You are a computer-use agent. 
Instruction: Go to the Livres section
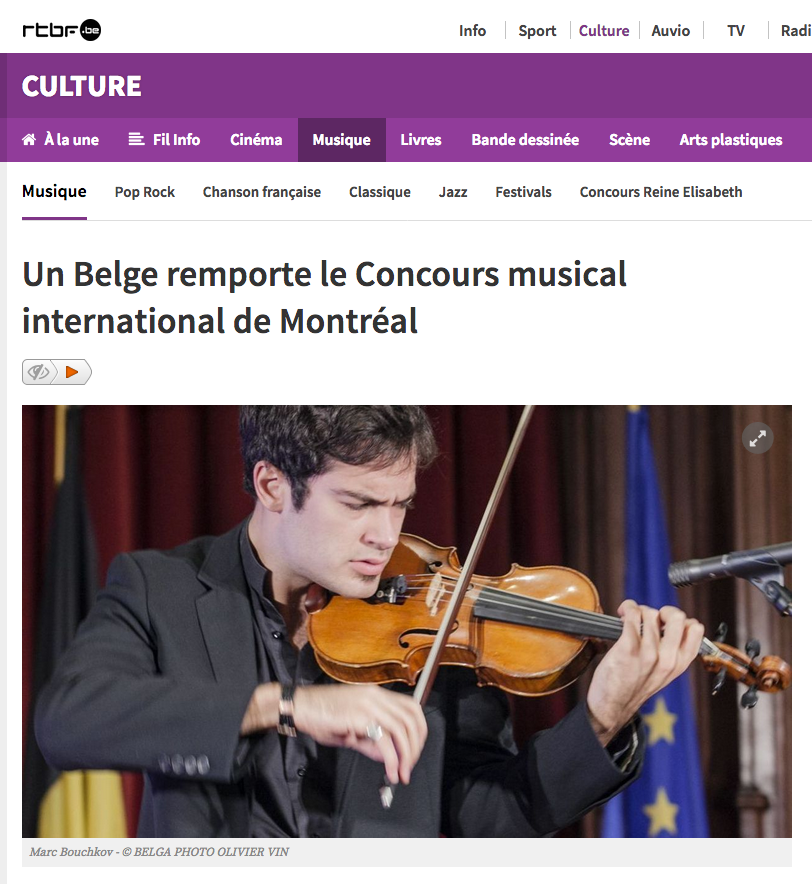421,140
